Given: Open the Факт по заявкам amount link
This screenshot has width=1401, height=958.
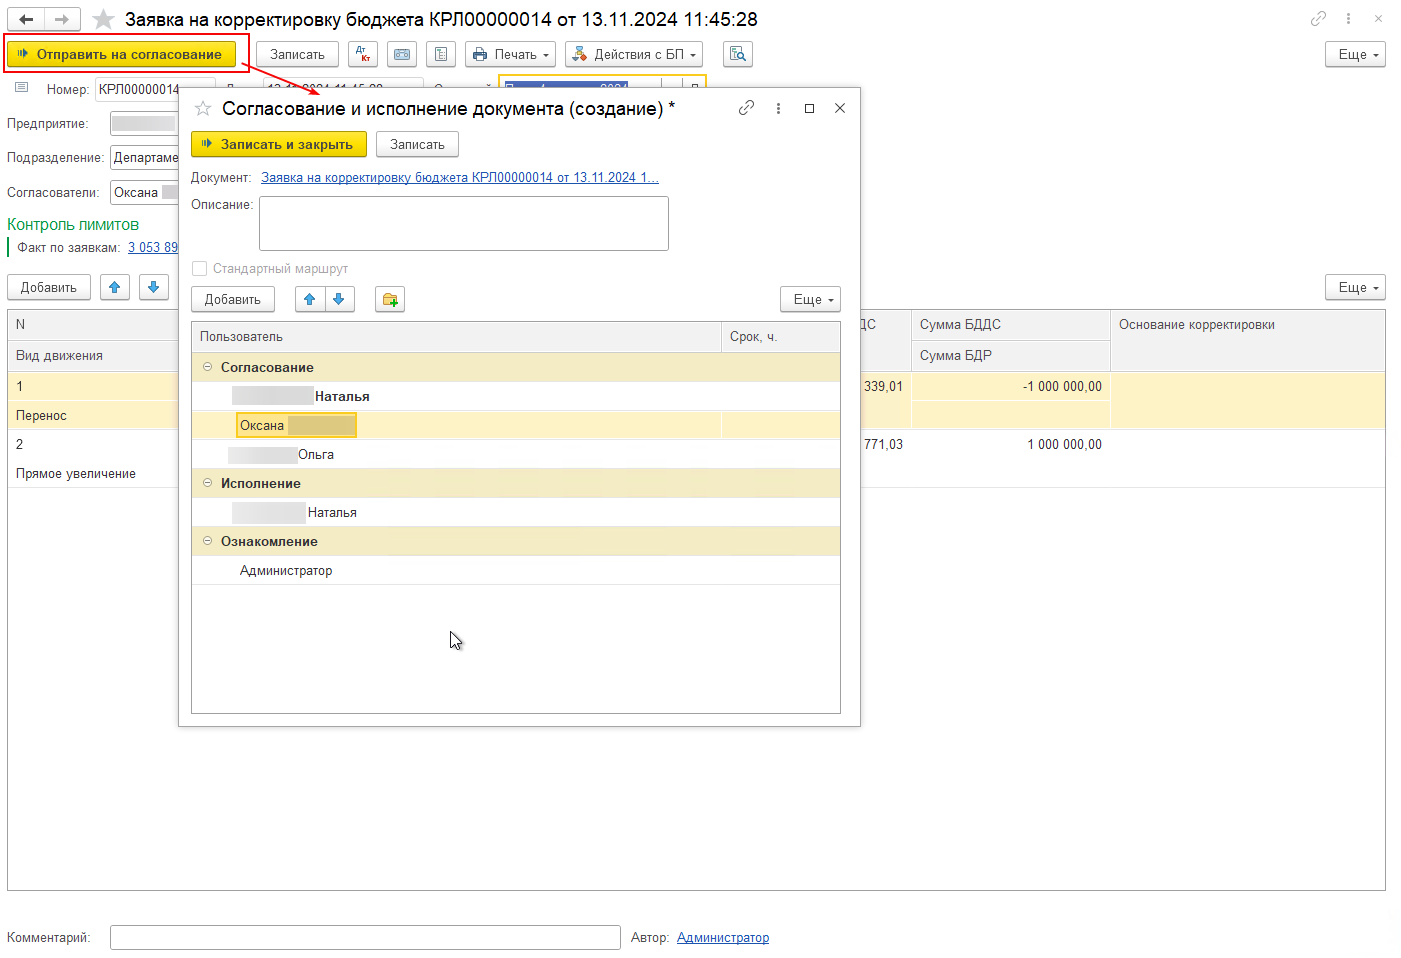Looking at the screenshot, I should (x=152, y=247).
